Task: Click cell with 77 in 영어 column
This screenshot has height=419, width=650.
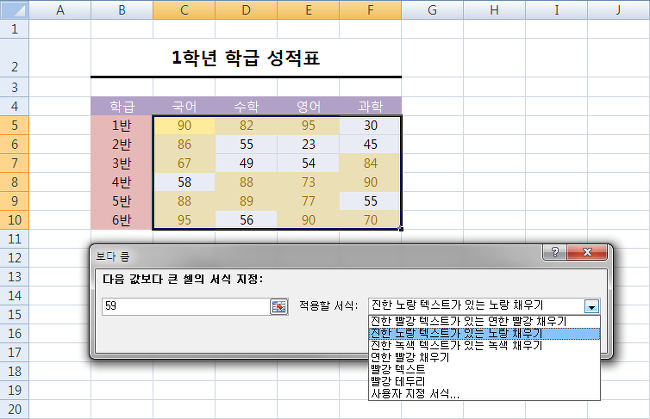Action: (x=308, y=201)
